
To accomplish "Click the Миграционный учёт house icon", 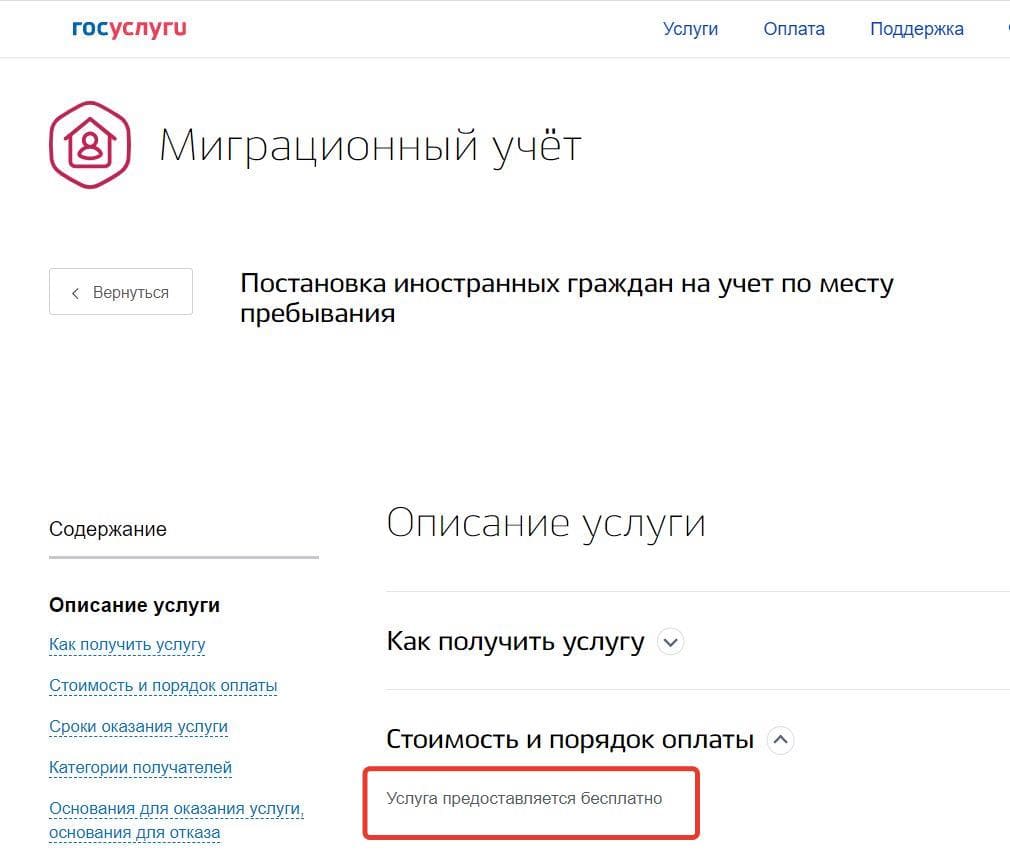I will pos(90,145).
